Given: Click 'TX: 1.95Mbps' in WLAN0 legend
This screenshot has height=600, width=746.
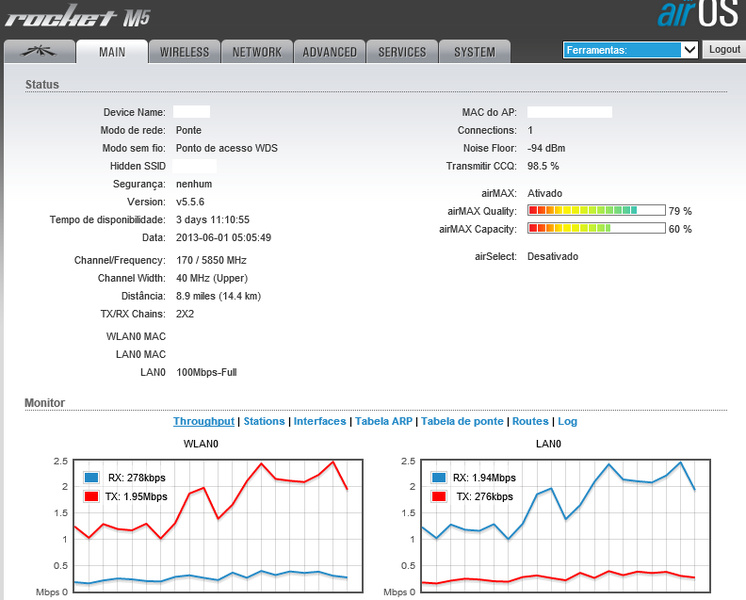Looking at the screenshot, I should pyautogui.click(x=136, y=497).
